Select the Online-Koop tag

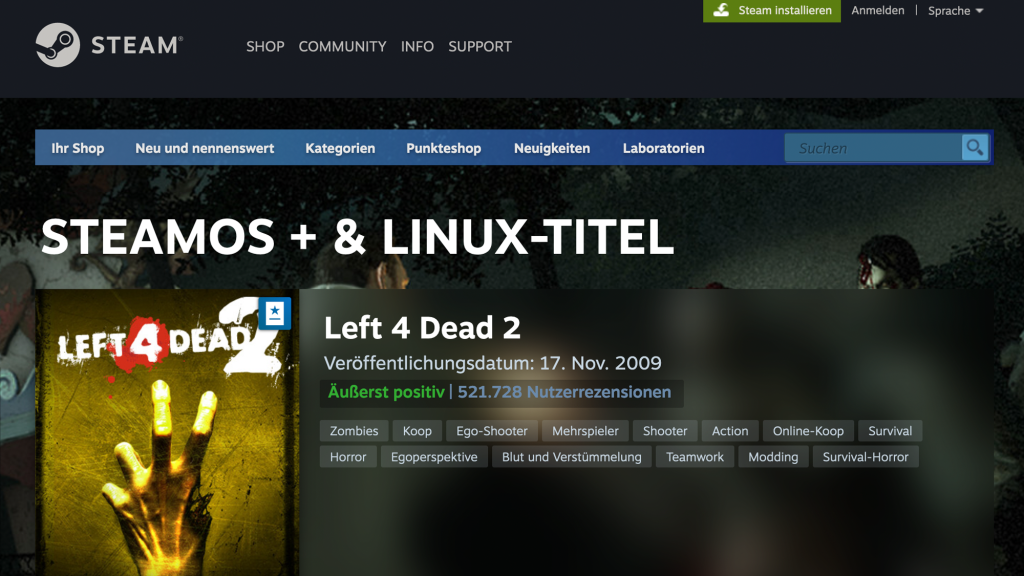tap(808, 431)
